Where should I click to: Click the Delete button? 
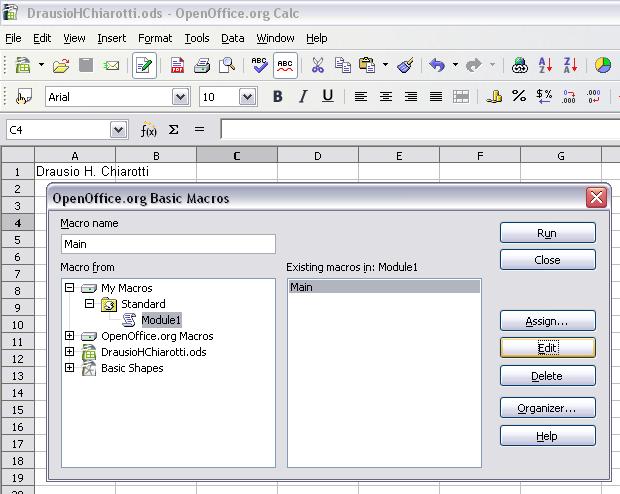[548, 375]
